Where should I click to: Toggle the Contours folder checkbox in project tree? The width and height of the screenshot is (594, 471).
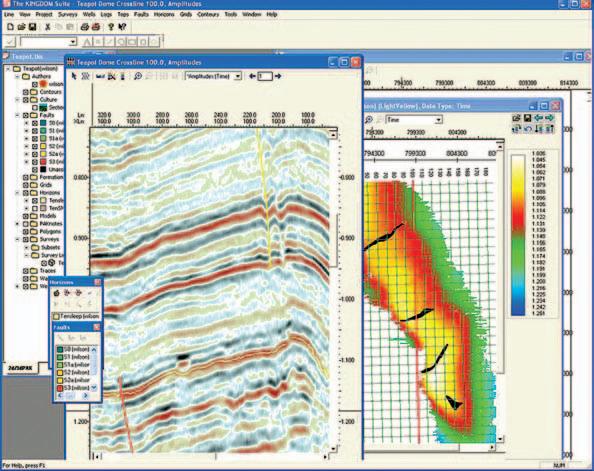pos(26,92)
